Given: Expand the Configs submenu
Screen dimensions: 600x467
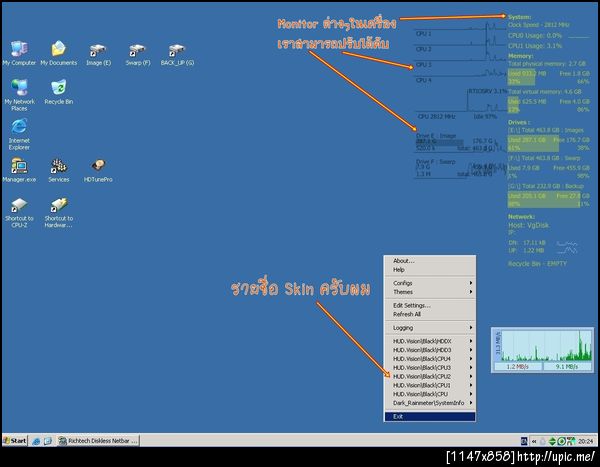Looking at the screenshot, I should [430, 283].
